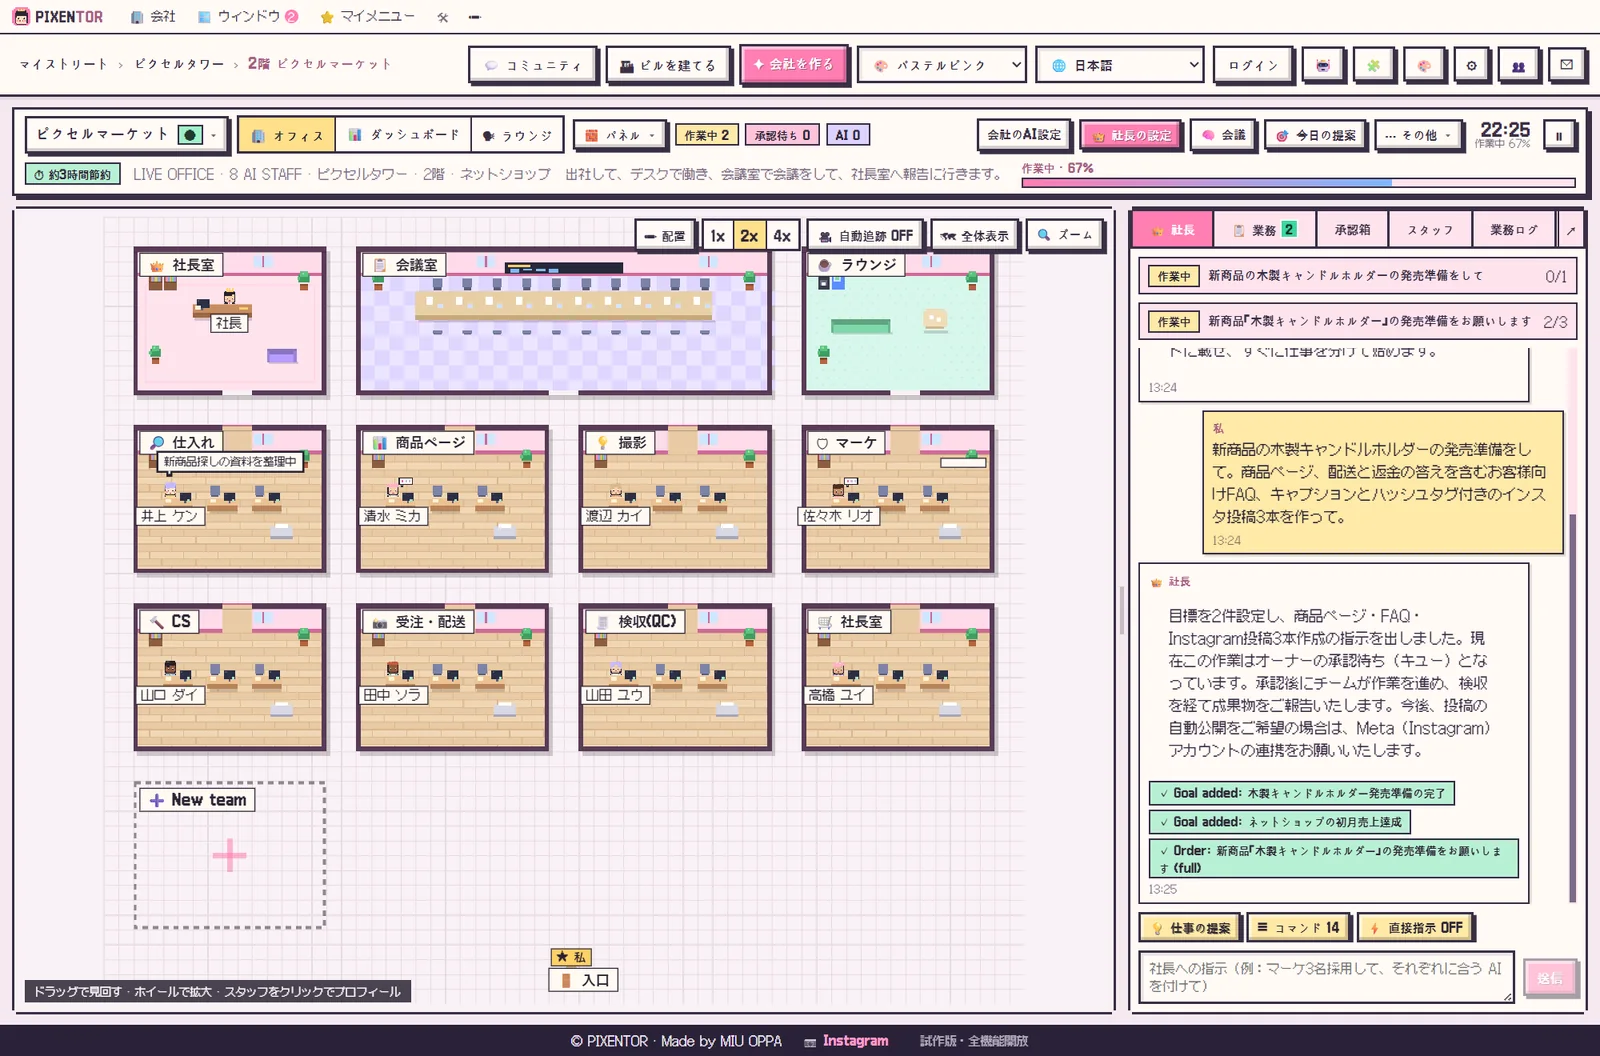Toggle the 配置 layout mode button
Viewport: 1600px width, 1056px height.
point(665,236)
